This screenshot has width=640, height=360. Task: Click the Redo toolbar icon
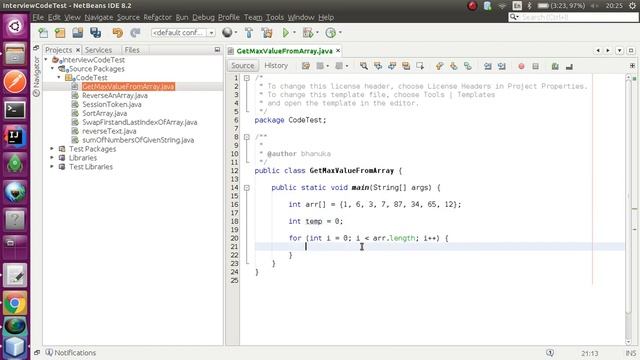(135, 33)
